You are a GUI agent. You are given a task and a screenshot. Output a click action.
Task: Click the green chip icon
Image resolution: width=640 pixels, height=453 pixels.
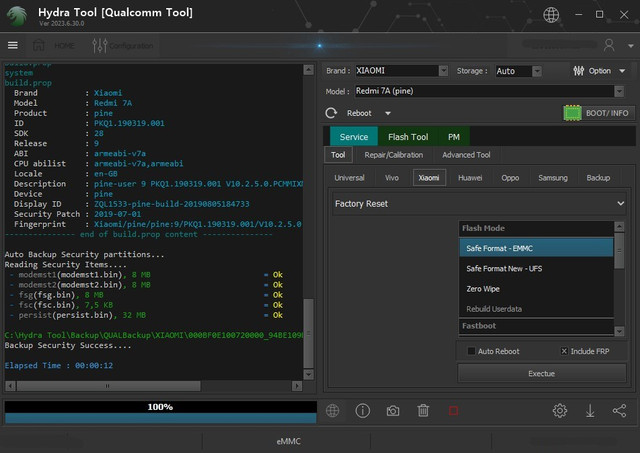573,113
